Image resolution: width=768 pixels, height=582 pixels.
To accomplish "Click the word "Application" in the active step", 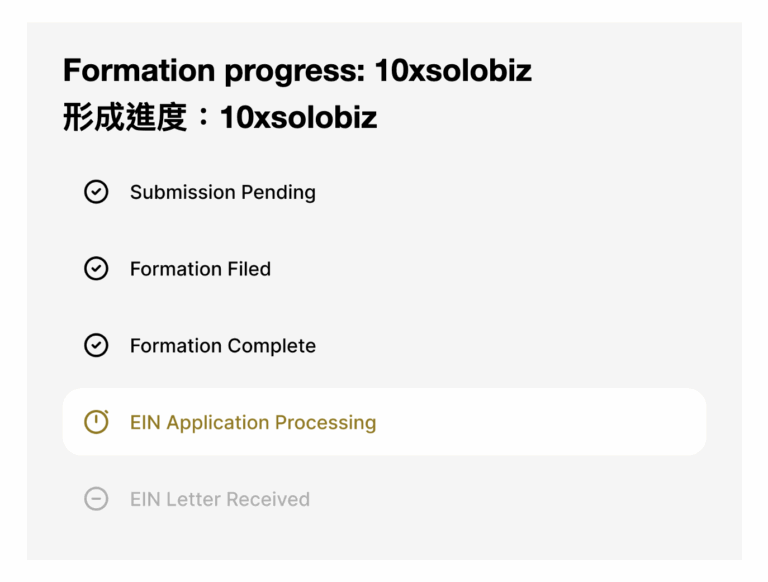I will point(216,423).
